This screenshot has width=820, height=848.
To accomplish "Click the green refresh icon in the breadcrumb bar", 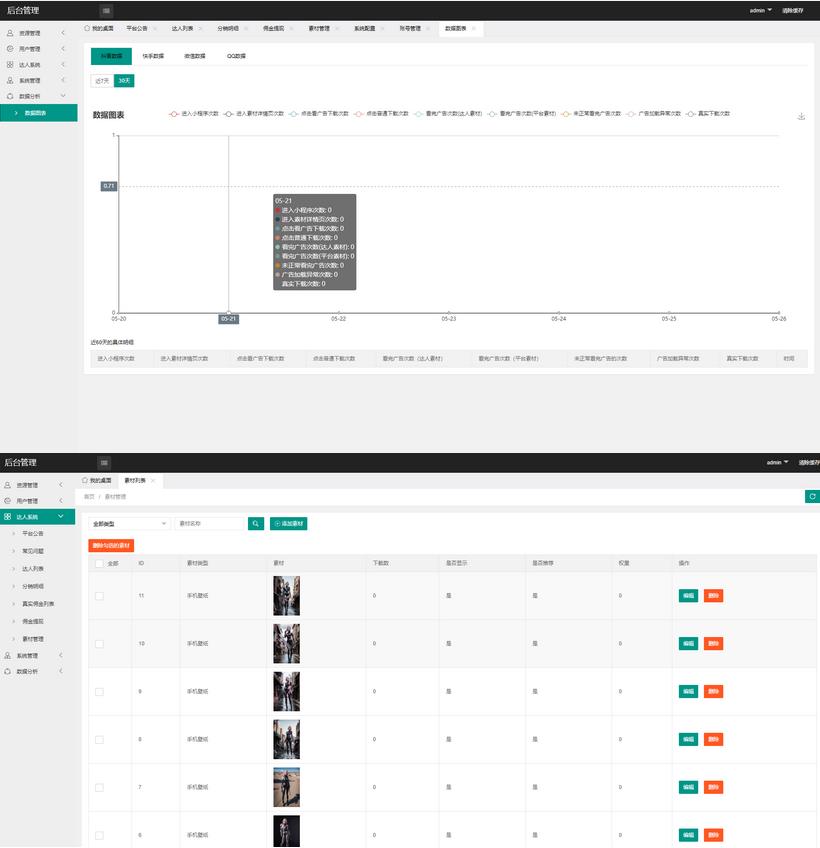I will (811, 496).
